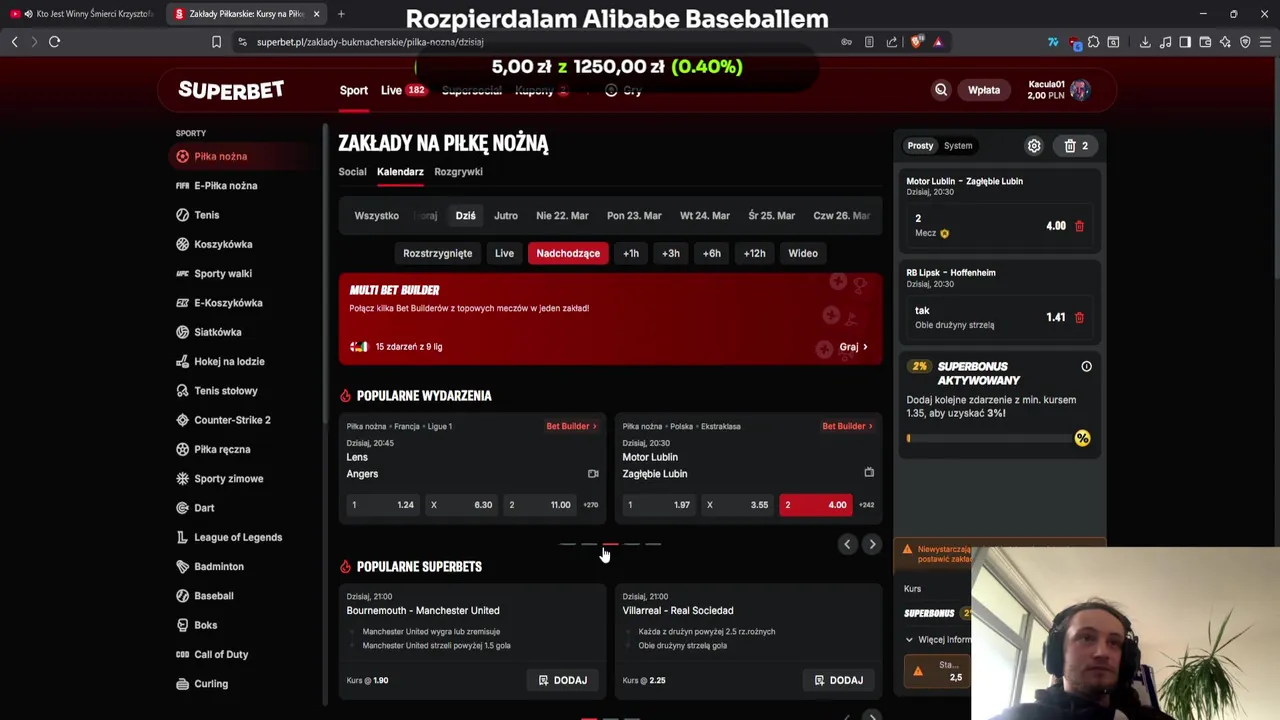This screenshot has height=720, width=1280.
Task: Open Bet Builder for Lens–Angers
Action: pos(571,426)
